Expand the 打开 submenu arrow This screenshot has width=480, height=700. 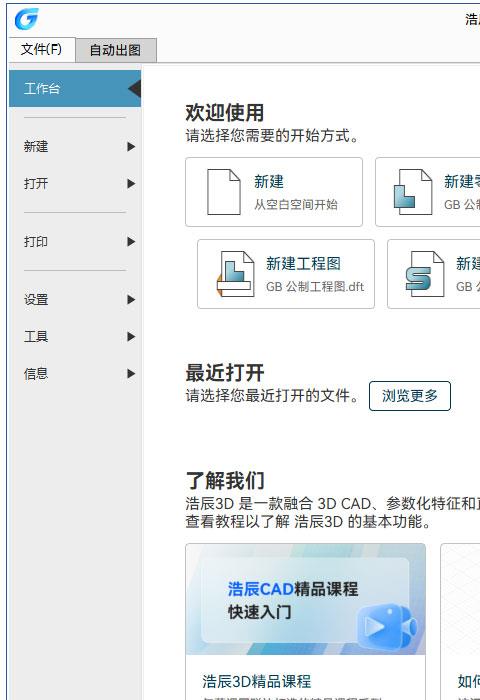pyautogui.click(x=131, y=183)
